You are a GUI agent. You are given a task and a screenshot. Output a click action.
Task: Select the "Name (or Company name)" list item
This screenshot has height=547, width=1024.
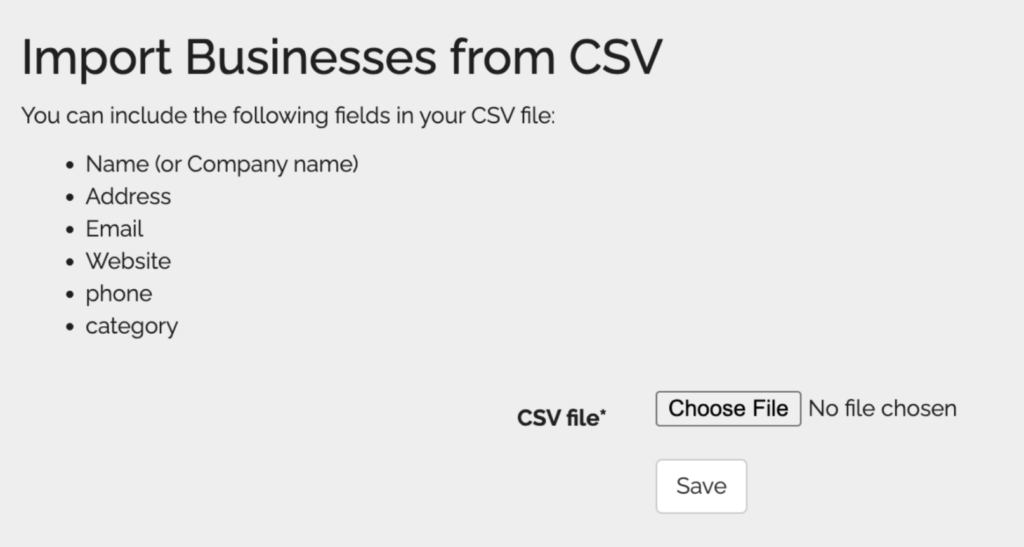click(221, 164)
